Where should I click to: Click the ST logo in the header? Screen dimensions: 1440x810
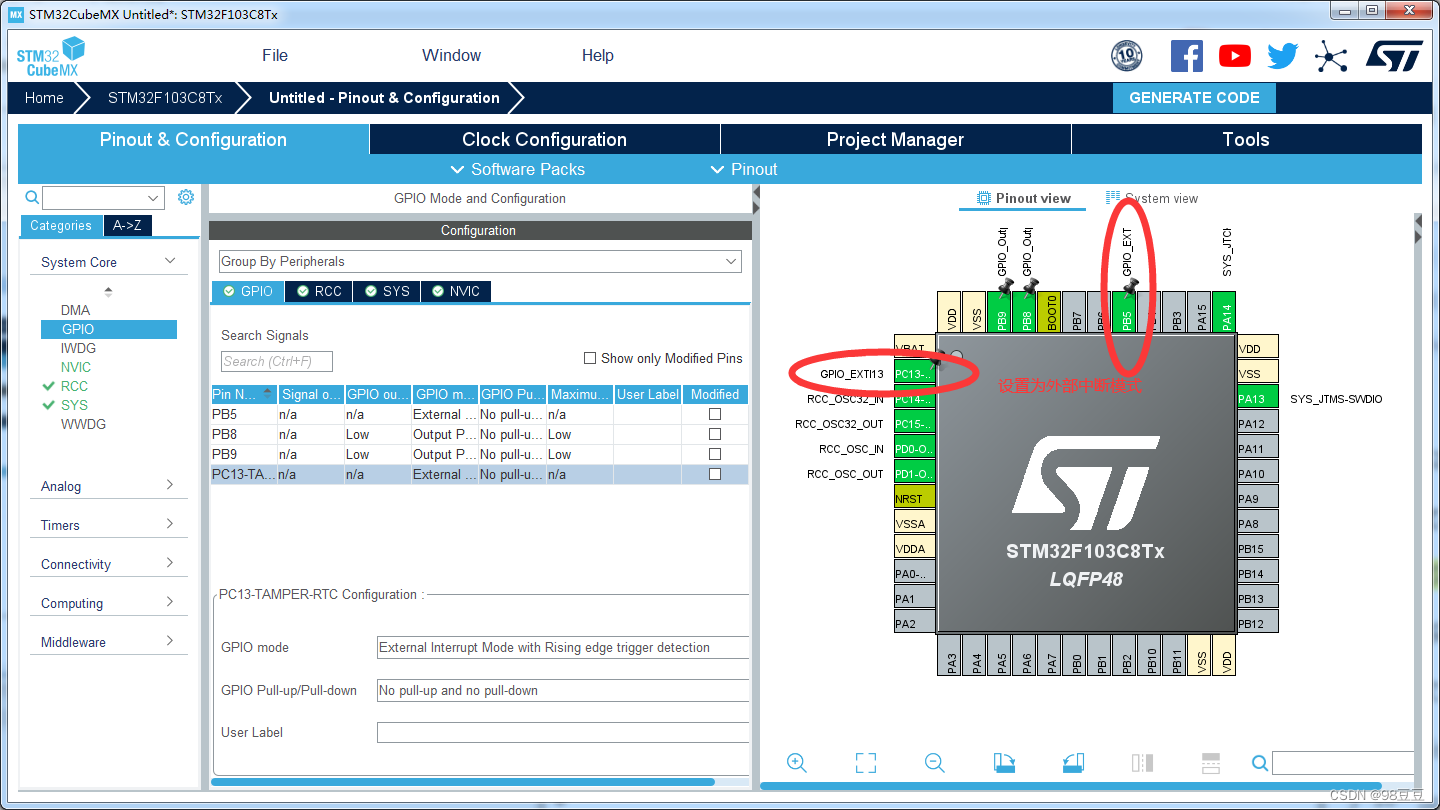pos(1394,56)
